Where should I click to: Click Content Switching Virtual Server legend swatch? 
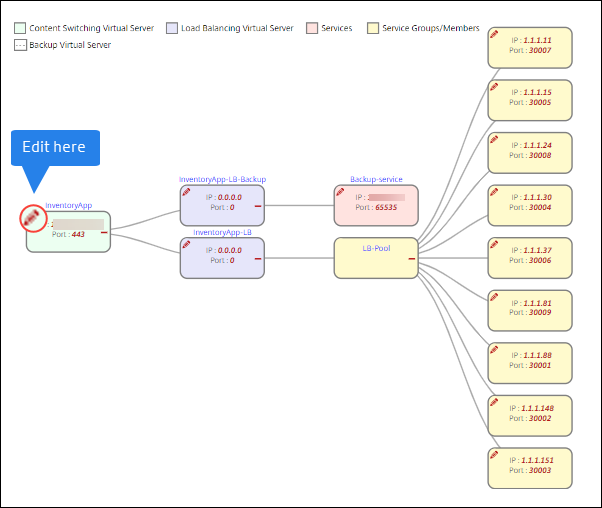click(20, 28)
